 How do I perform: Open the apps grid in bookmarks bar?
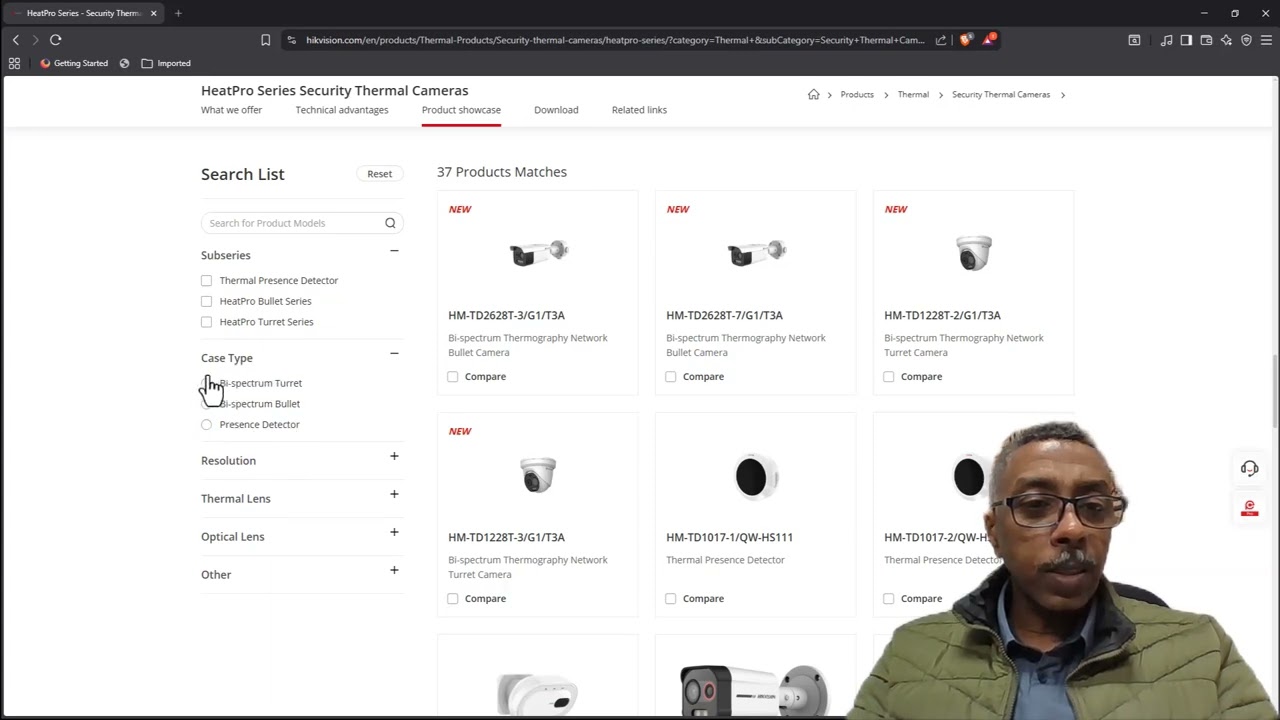tap(14, 63)
